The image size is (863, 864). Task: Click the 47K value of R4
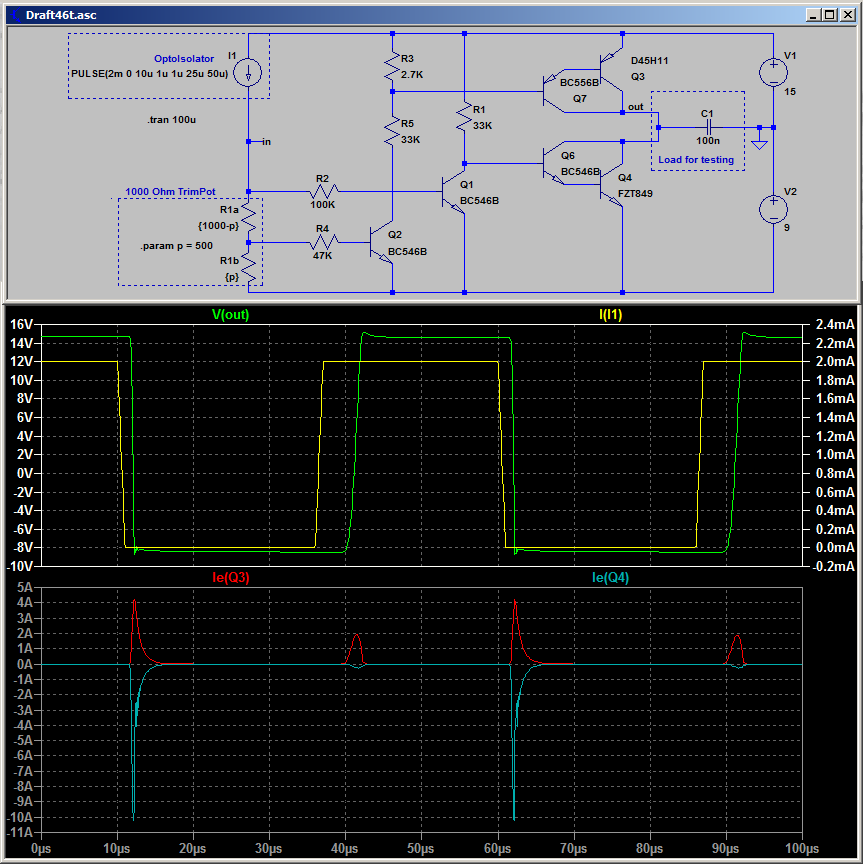tap(322, 256)
